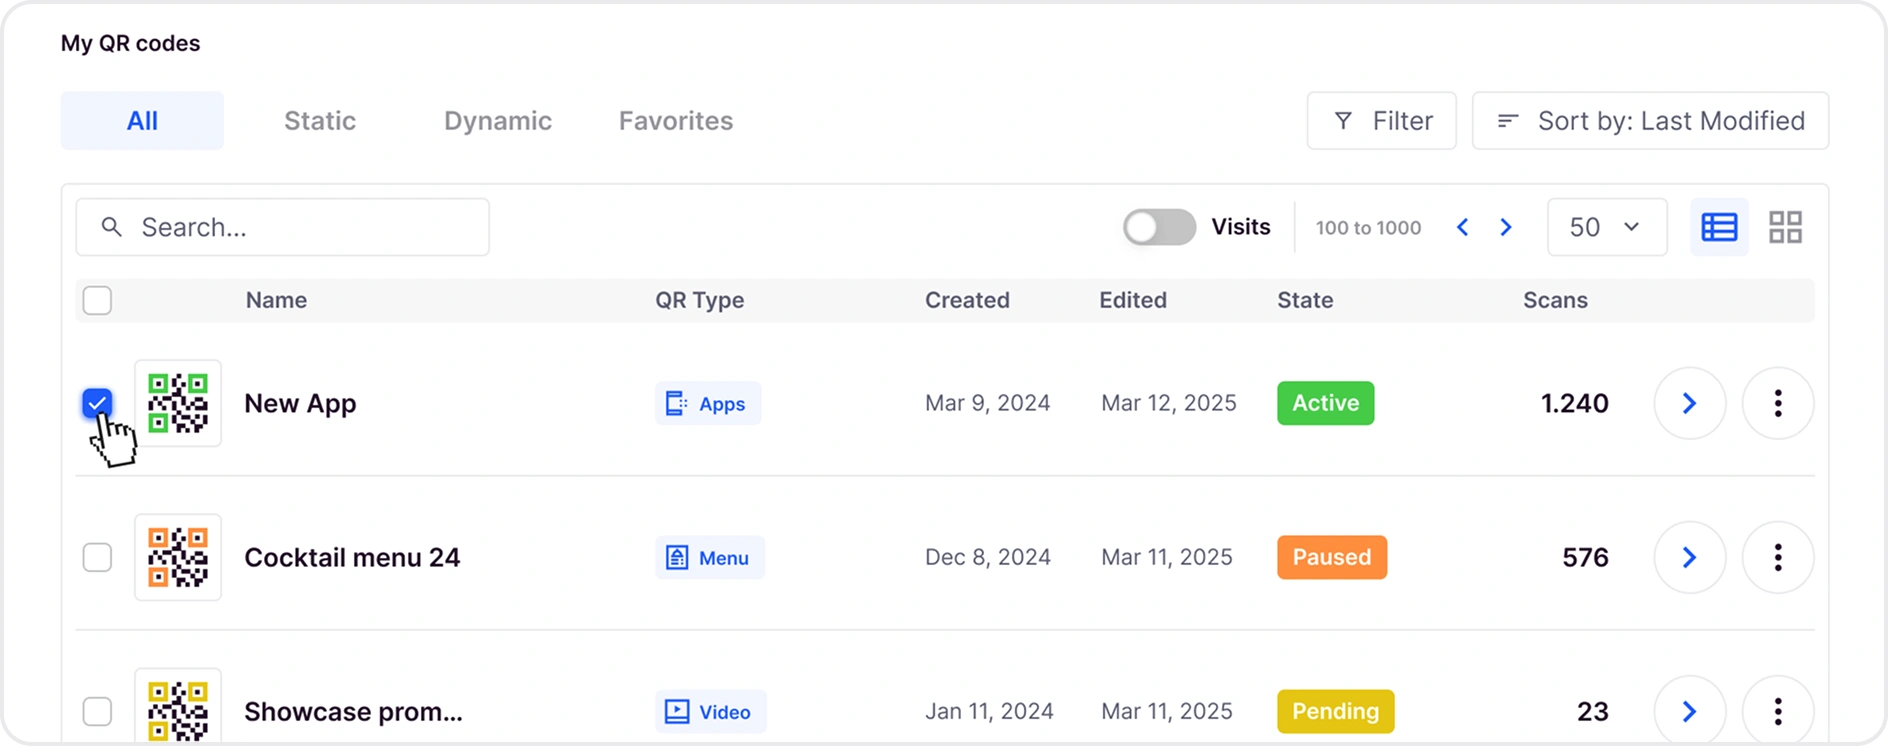This screenshot has height=746, width=1888.
Task: Switch to the Dynamic tab
Action: 497,121
